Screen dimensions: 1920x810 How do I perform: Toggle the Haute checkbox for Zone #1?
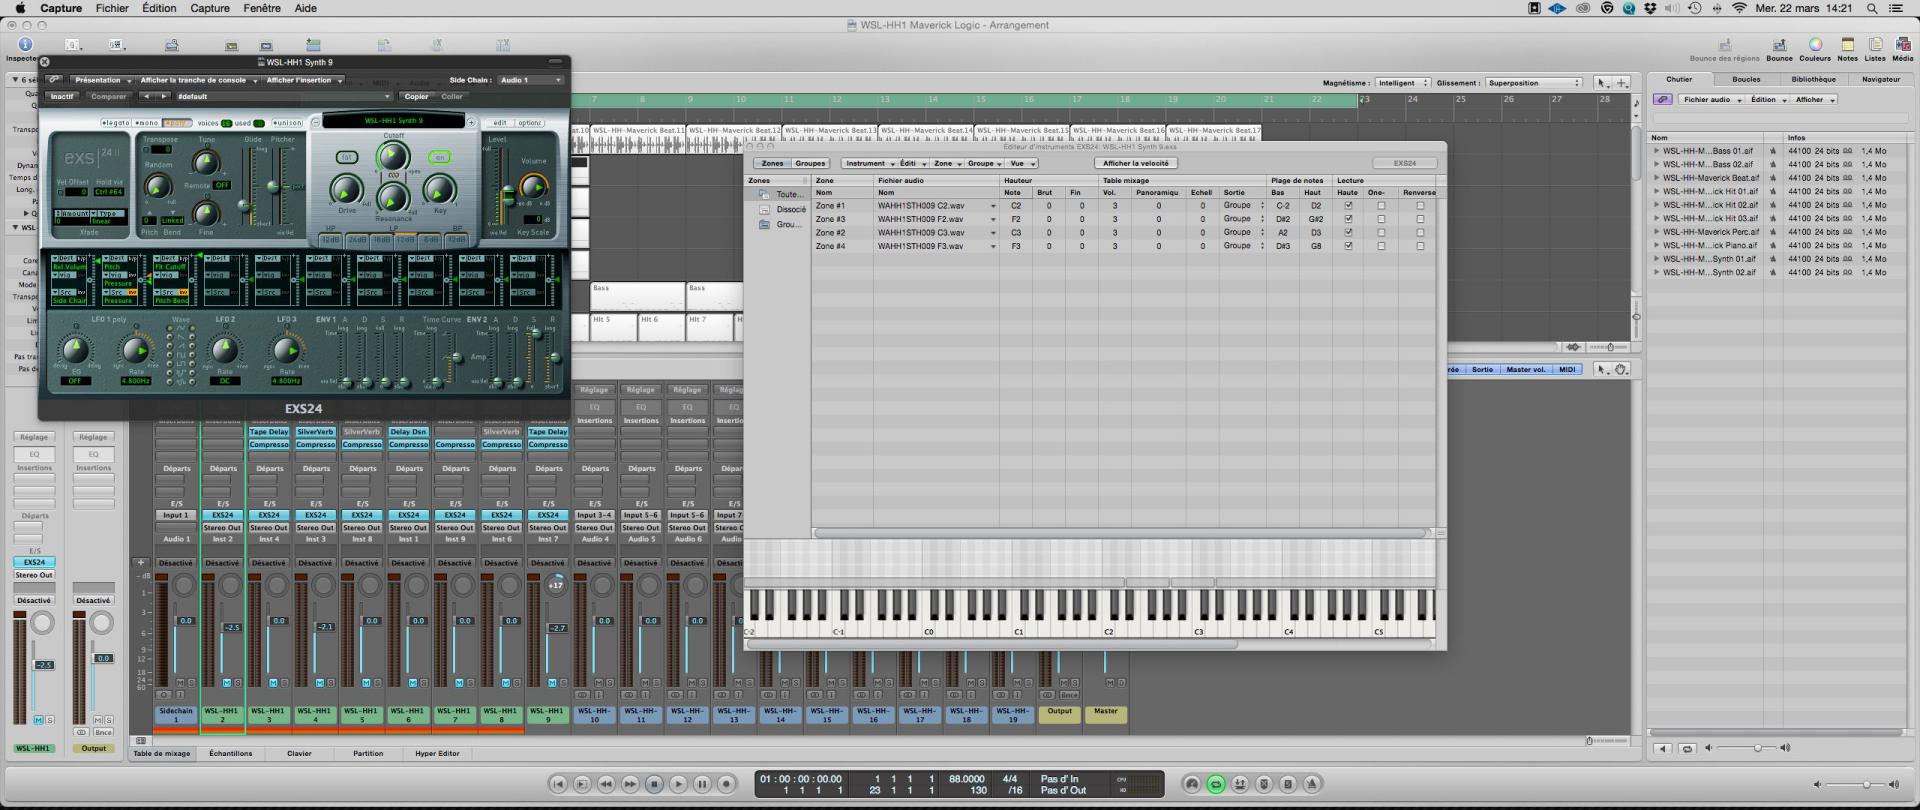(x=1348, y=206)
